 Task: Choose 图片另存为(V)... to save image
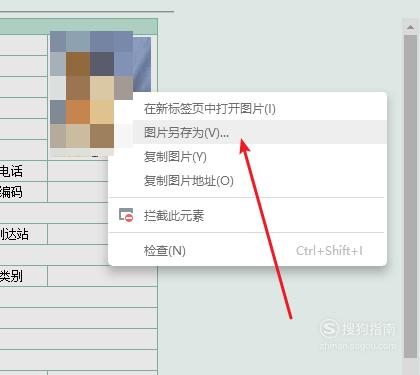coord(248,132)
